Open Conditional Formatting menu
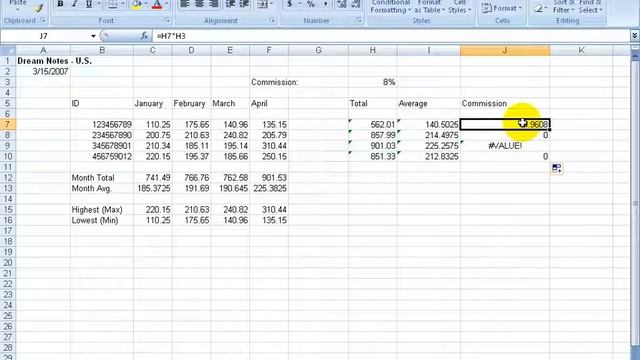640x360 pixels. [391, 7]
